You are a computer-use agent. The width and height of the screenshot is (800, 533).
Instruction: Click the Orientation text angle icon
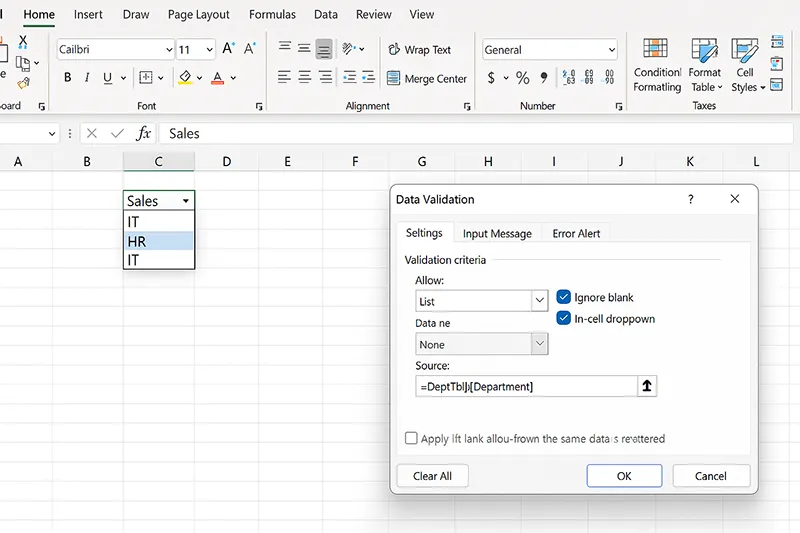tap(348, 49)
